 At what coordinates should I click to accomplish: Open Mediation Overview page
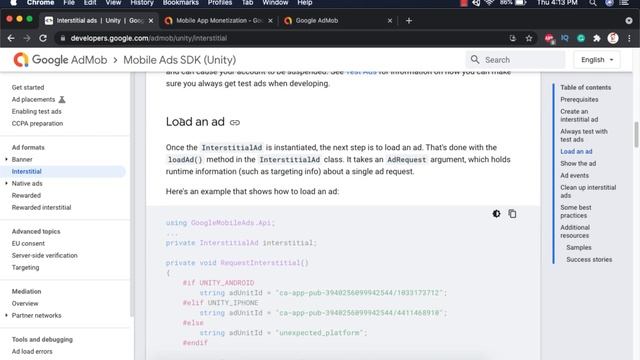(25, 303)
